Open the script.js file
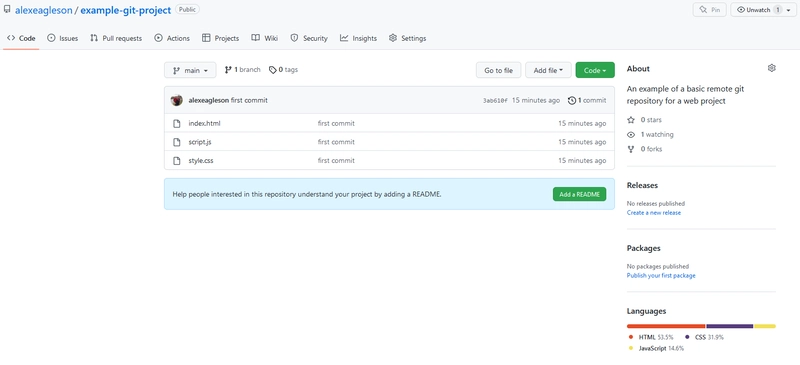This screenshot has width=800, height=365. click(199, 142)
